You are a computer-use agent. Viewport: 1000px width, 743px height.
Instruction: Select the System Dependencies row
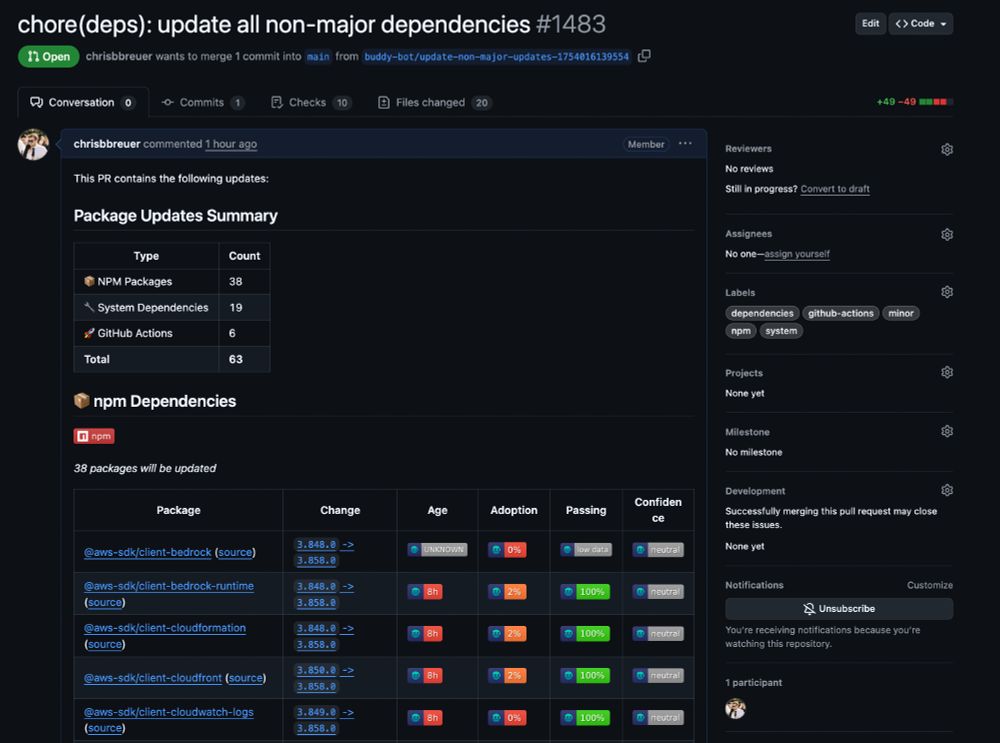[x=172, y=307]
